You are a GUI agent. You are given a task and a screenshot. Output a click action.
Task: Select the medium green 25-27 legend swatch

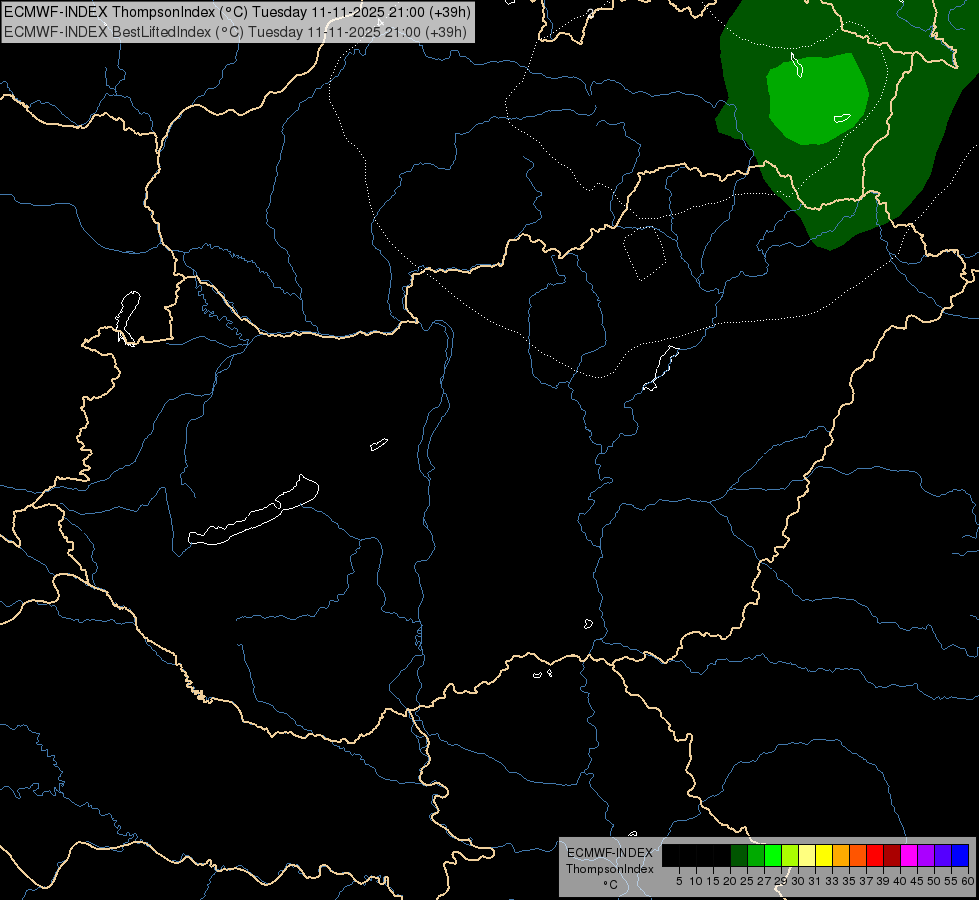pyautogui.click(x=755, y=855)
